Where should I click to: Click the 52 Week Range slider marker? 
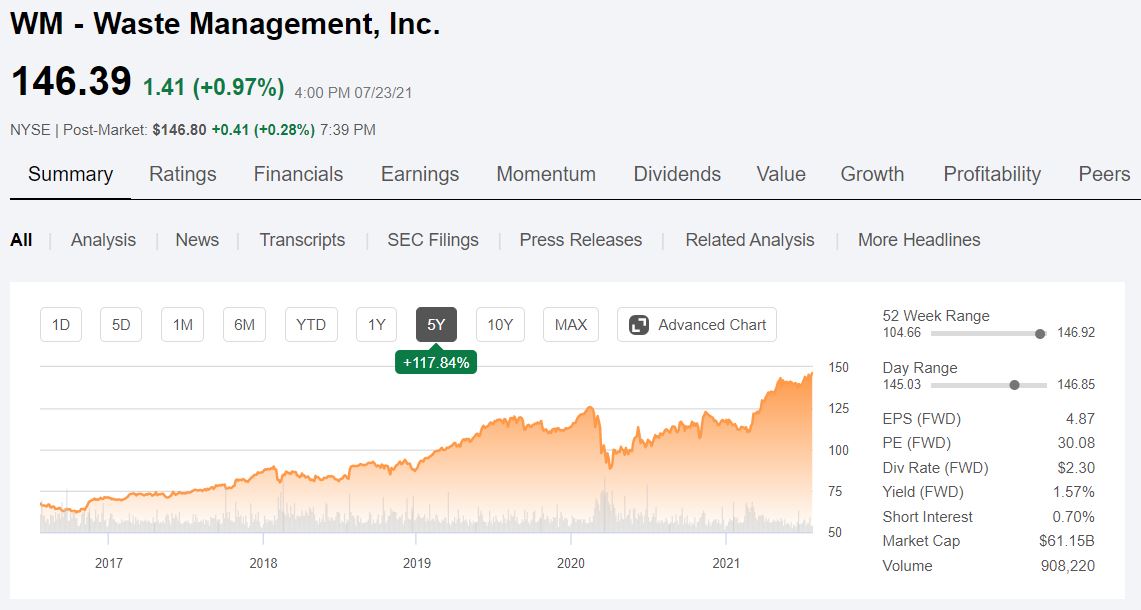[1040, 333]
